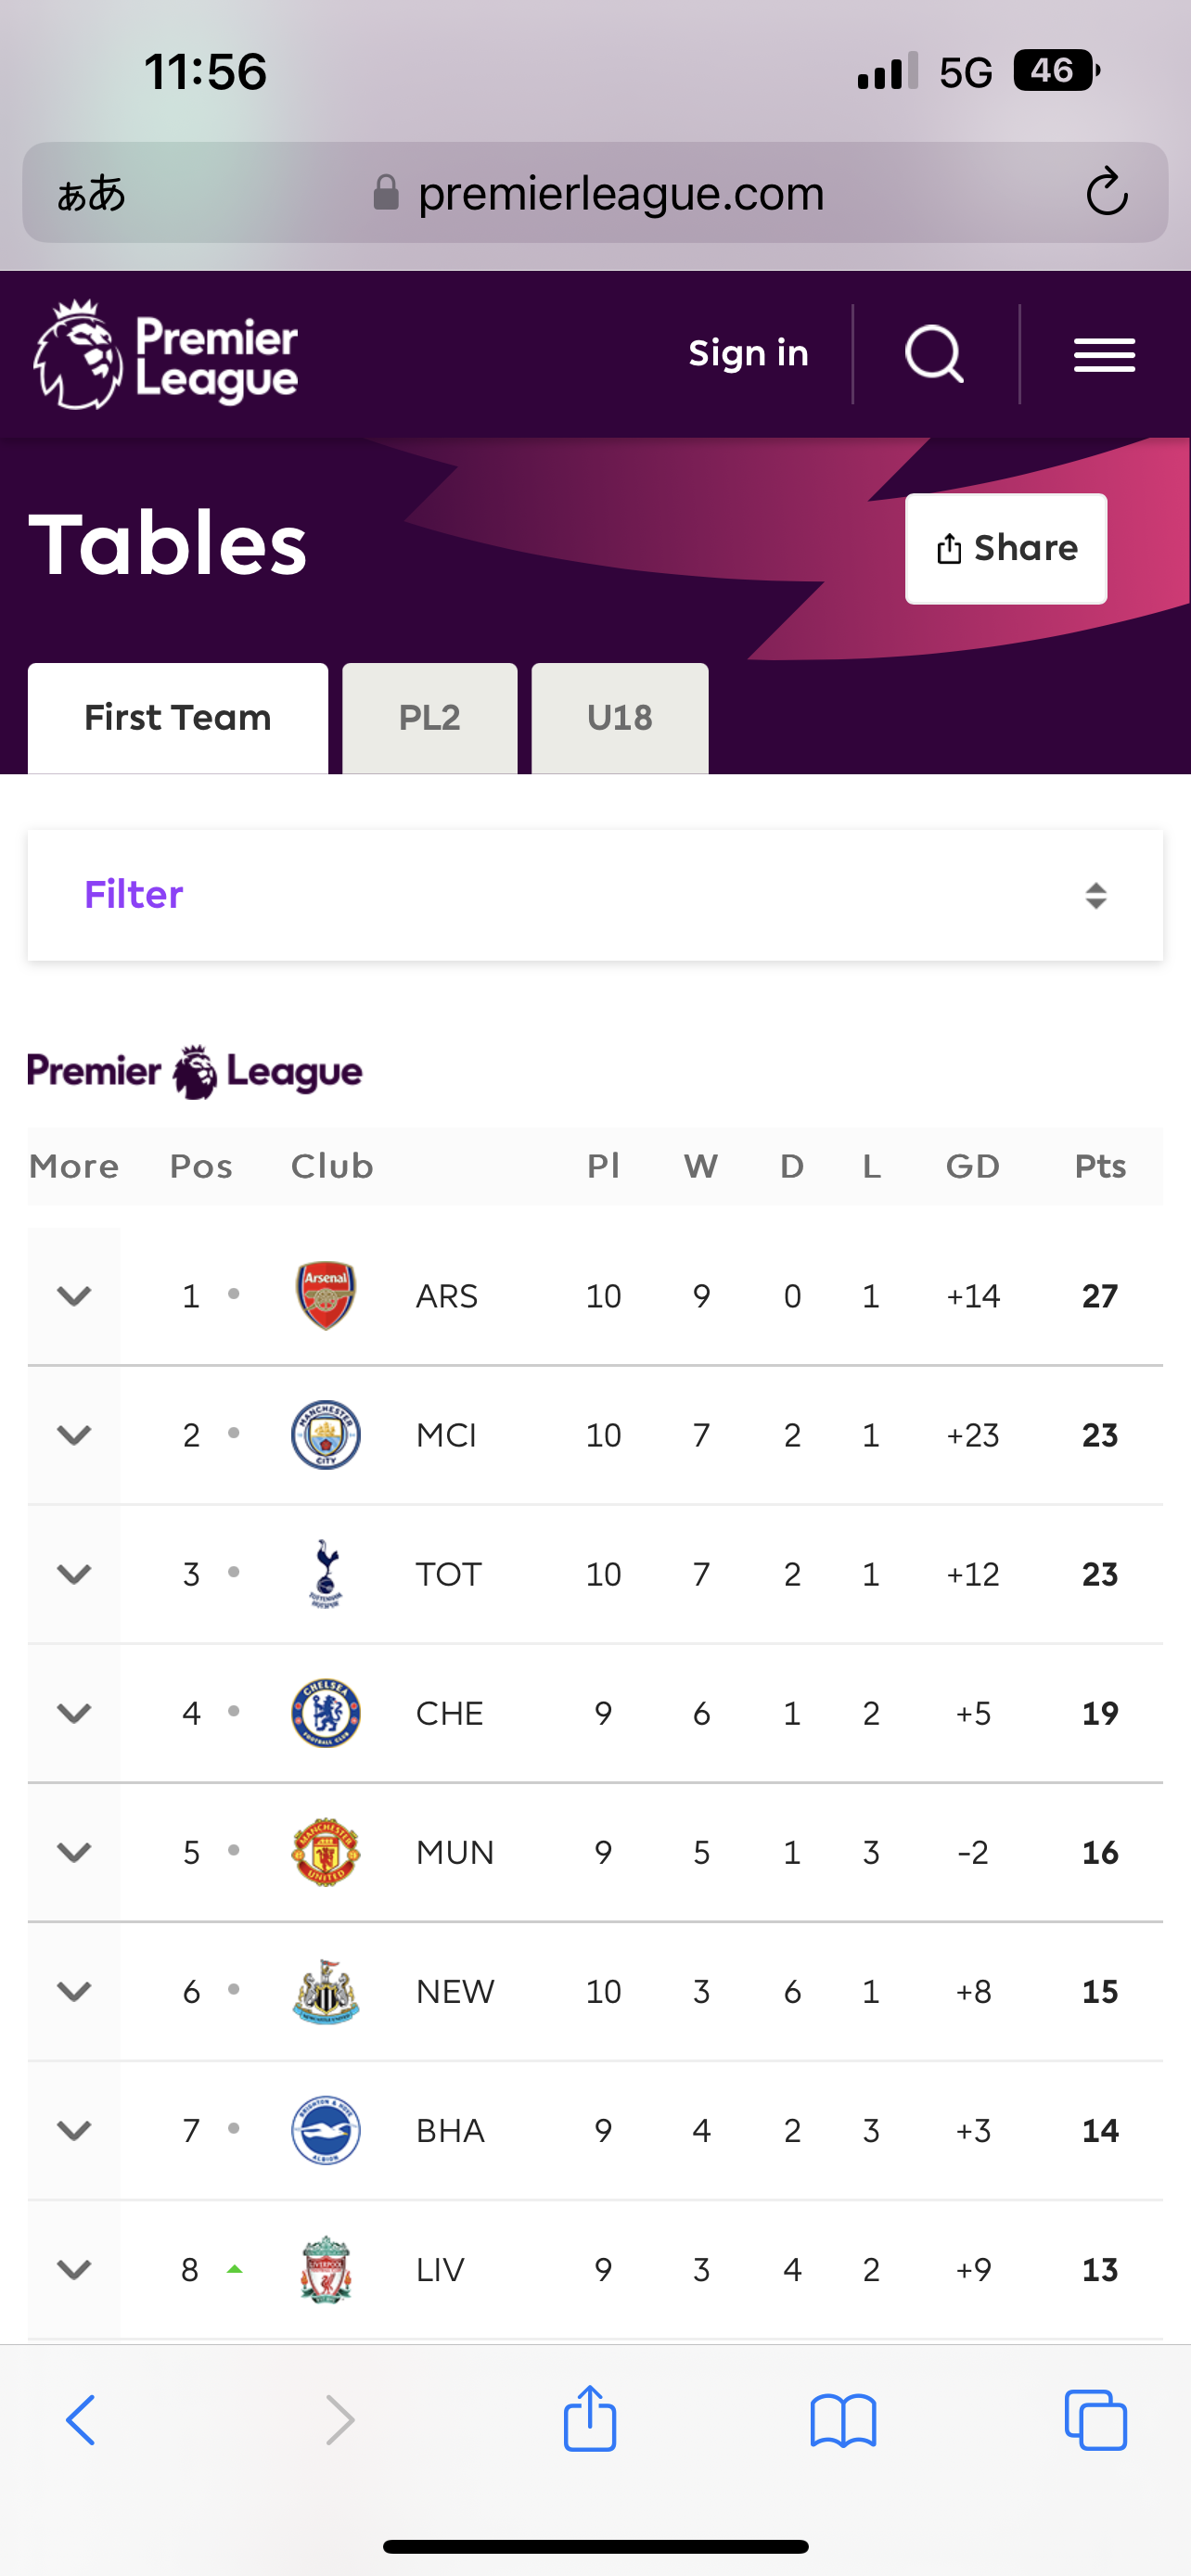This screenshot has height=2576, width=1191.
Task: Go back to previous page
Action: click(x=81, y=2420)
